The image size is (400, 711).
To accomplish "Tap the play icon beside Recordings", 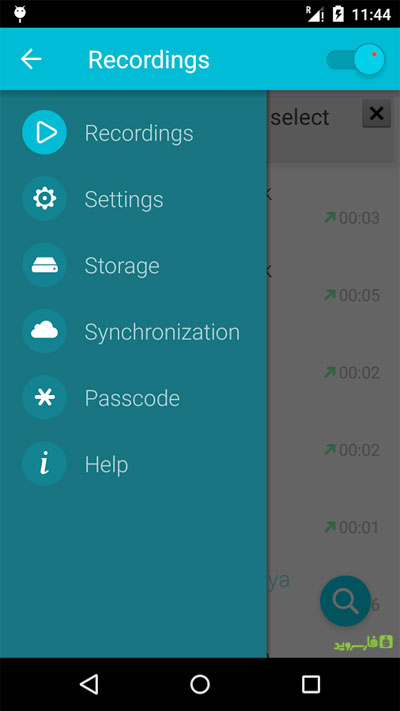I will 44,132.
